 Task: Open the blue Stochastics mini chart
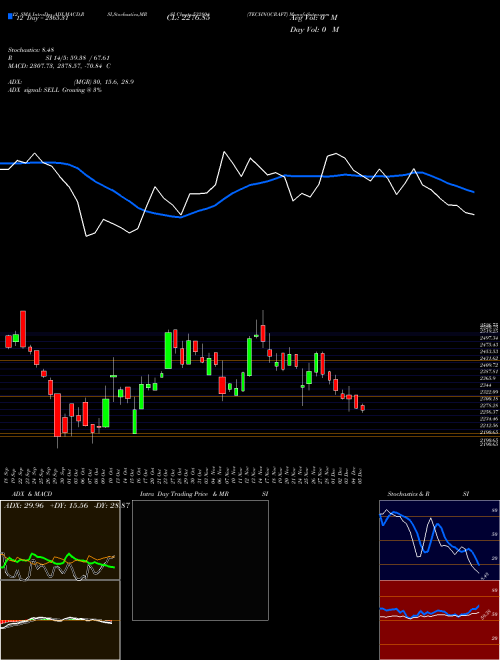440,540
